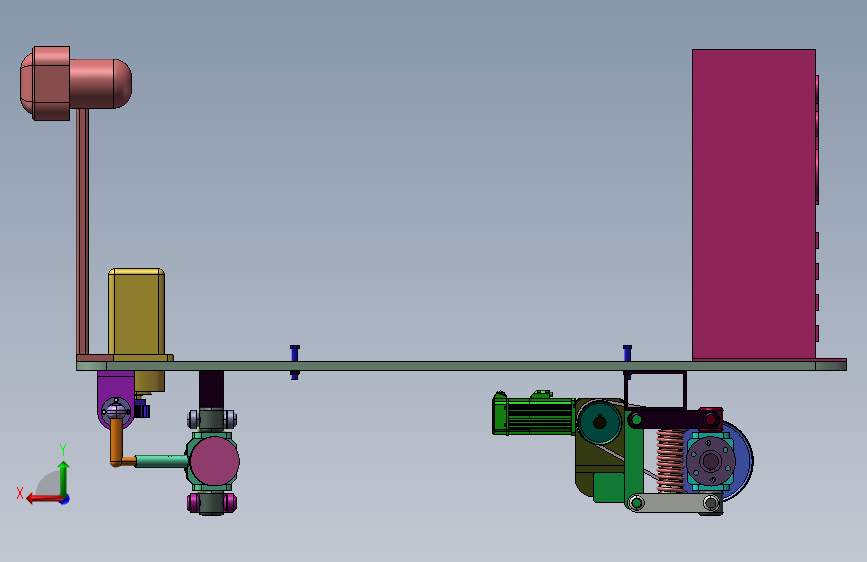Click the long gray-green base plate
Viewport: 867px width, 562px height.
click(x=461, y=366)
